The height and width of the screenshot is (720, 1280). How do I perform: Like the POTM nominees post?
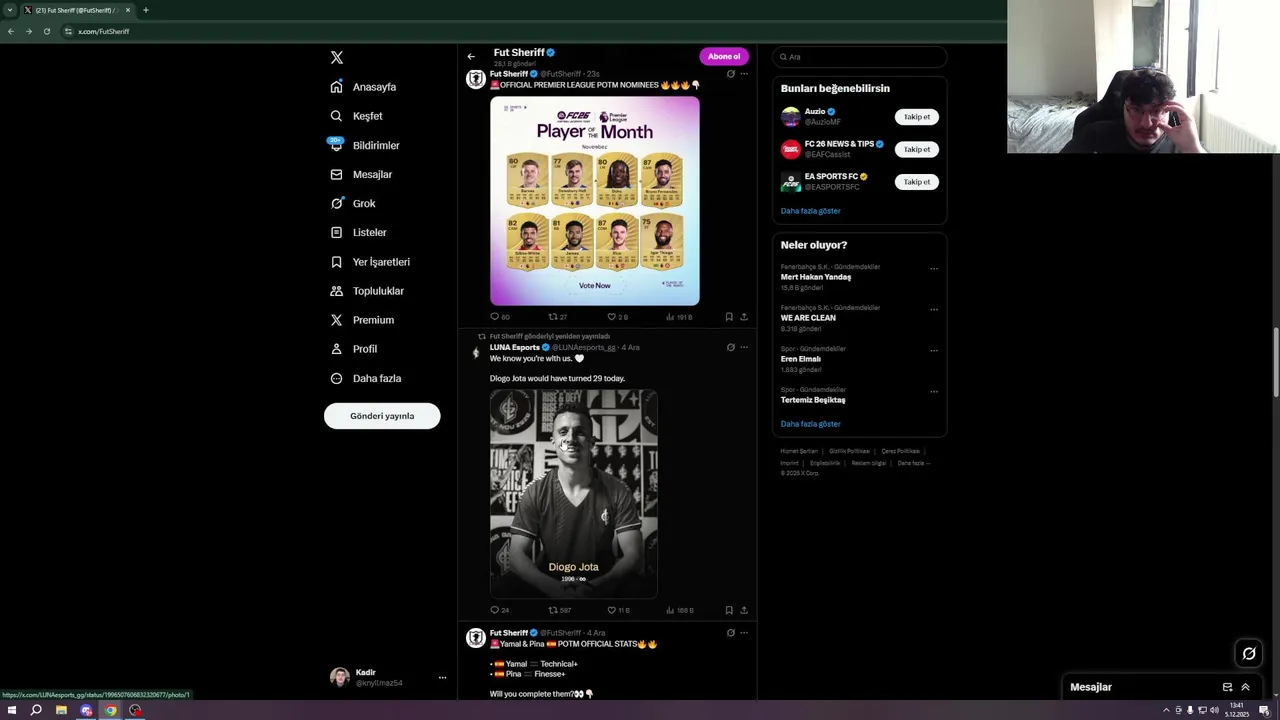[x=617, y=317]
